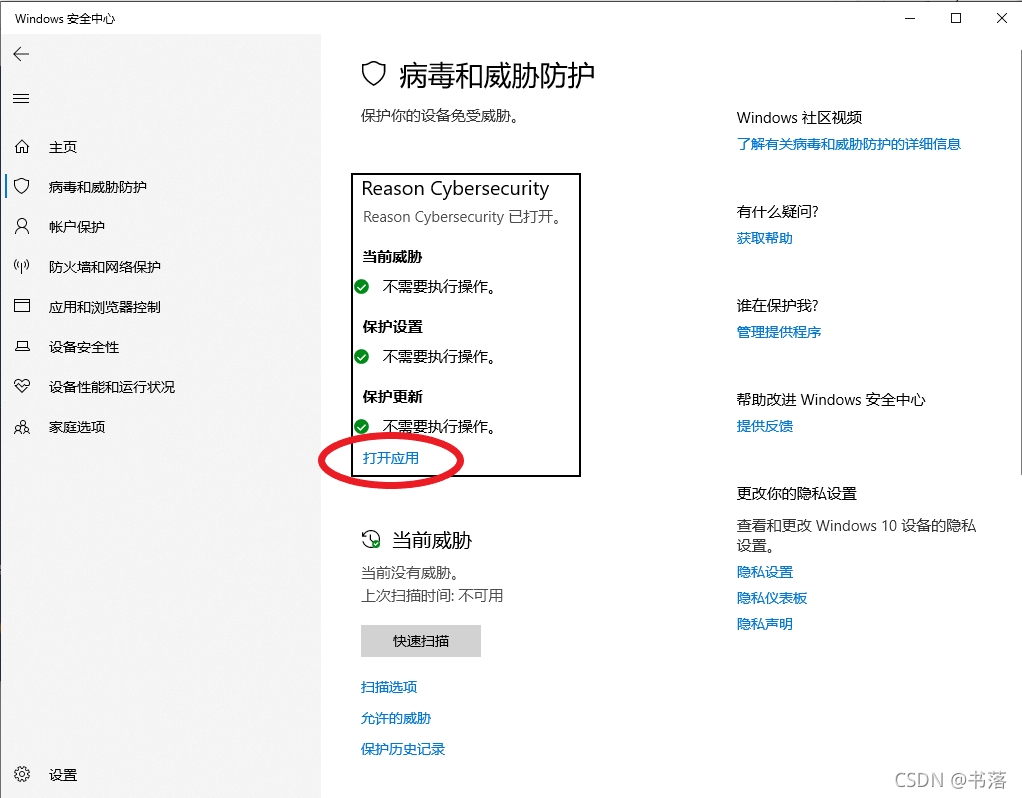This screenshot has height=798, width=1022.
Task: Click the family icon for 家庭选项
Action: pyautogui.click(x=22, y=427)
